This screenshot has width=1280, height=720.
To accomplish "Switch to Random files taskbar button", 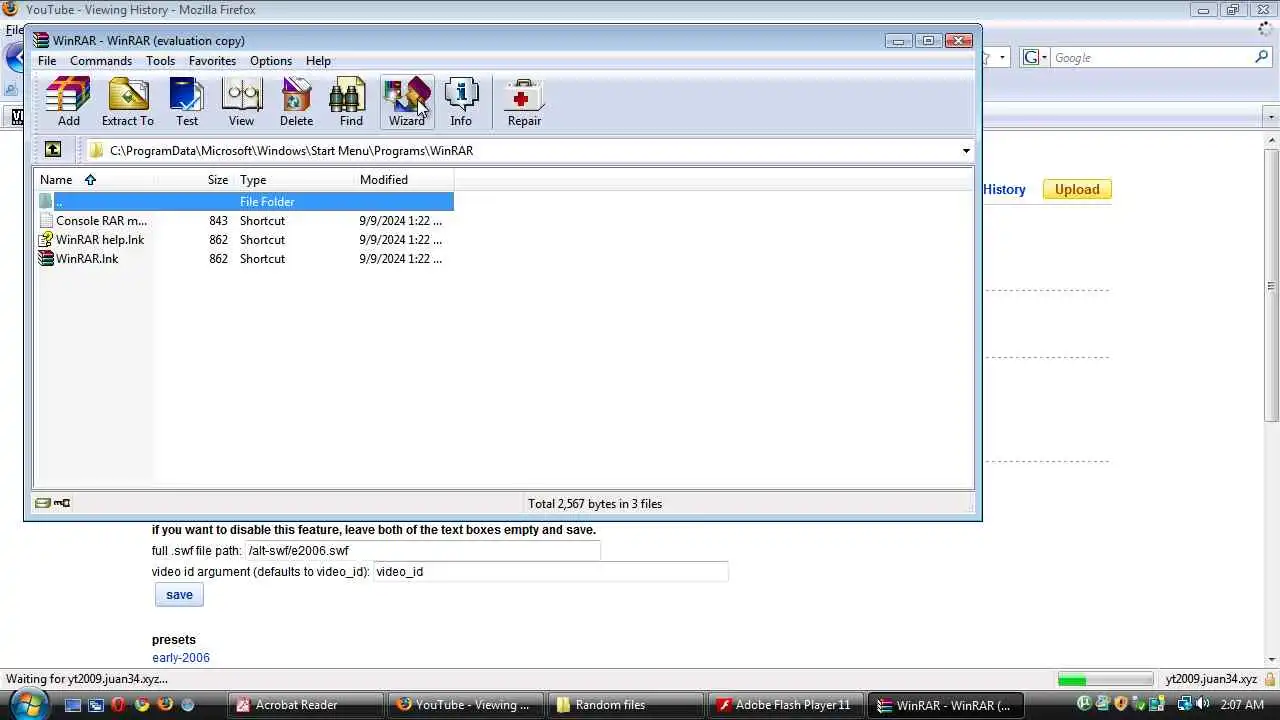I will [x=625, y=705].
